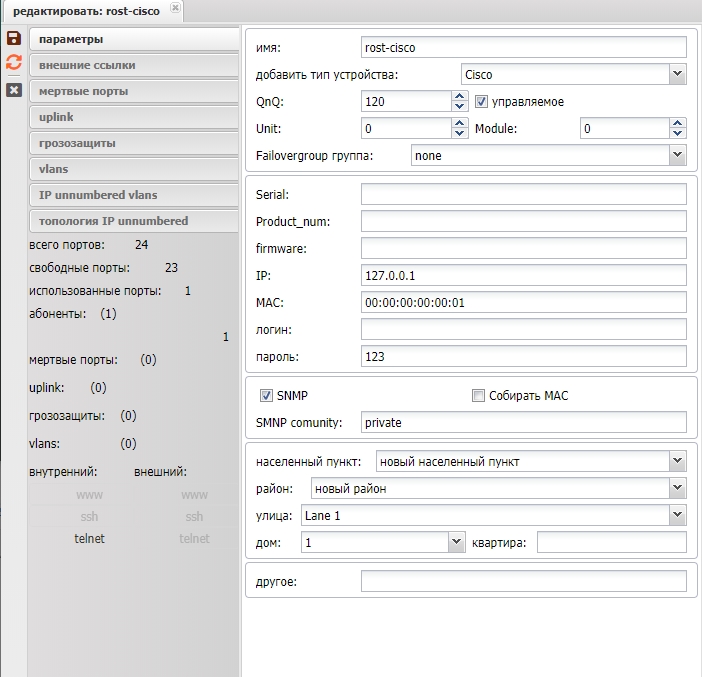
Task: Click the orange refresh icon
Action: 14,63
